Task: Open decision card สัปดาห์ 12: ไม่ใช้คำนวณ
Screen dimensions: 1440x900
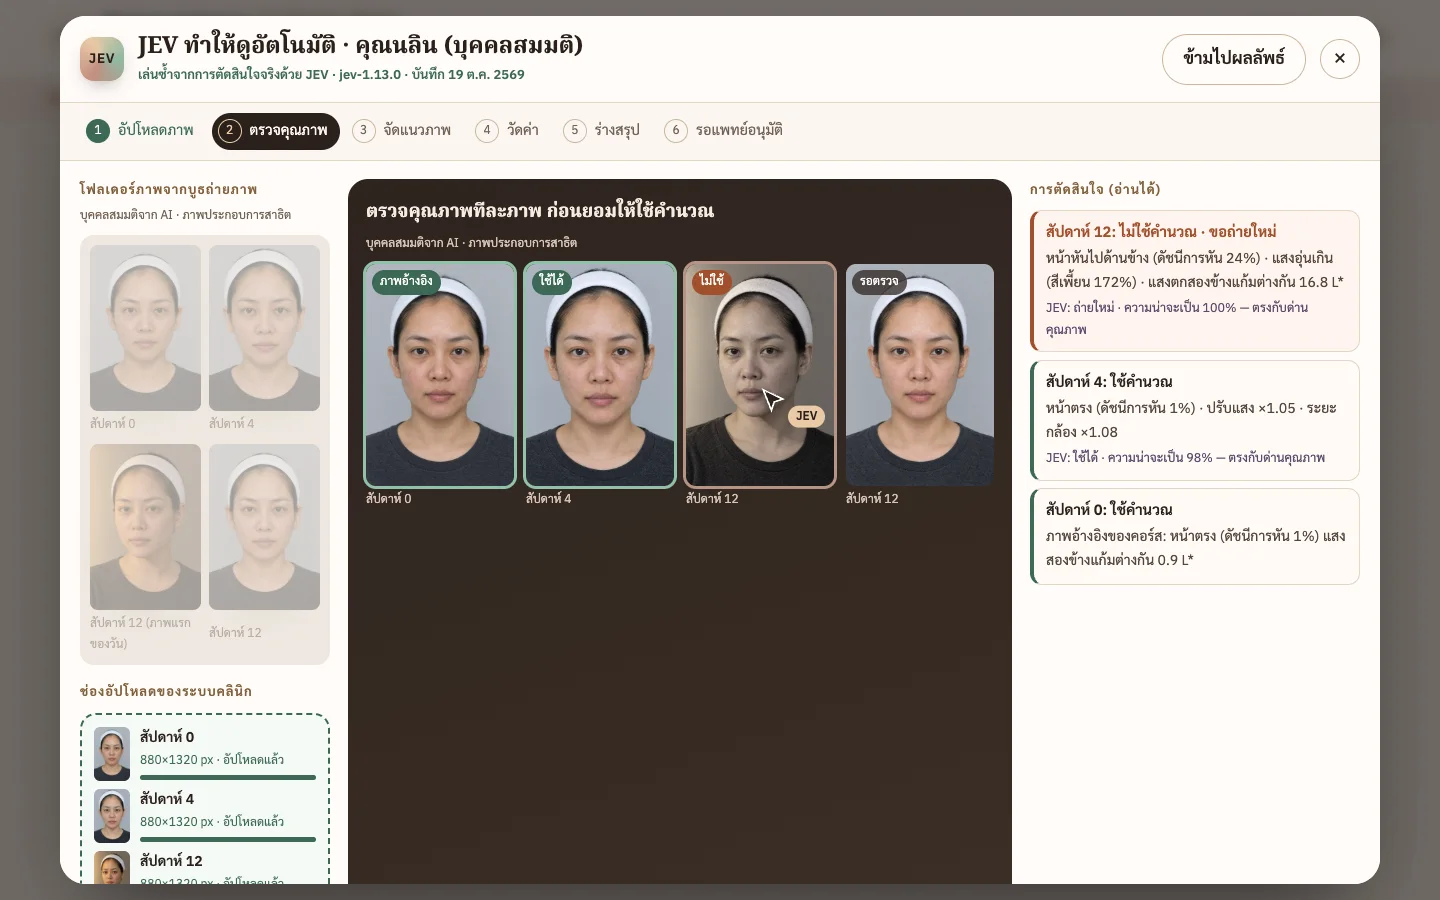Action: [1195, 281]
